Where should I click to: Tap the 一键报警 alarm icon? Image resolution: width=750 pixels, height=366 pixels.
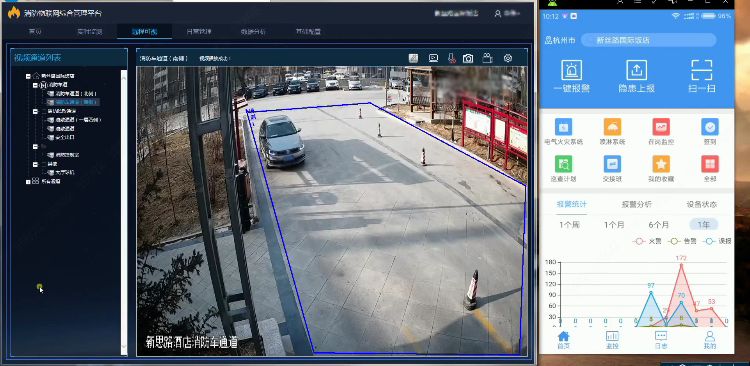(572, 70)
